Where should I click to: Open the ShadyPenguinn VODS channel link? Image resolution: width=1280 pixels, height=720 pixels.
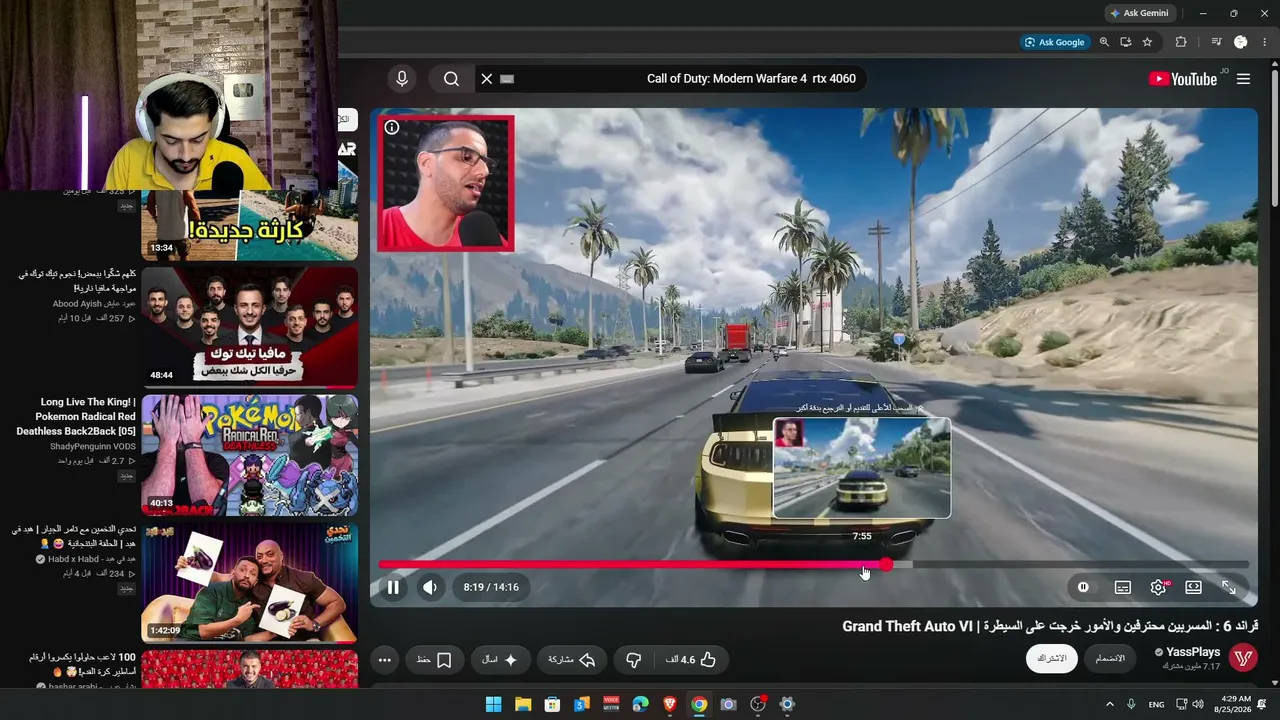pos(93,446)
